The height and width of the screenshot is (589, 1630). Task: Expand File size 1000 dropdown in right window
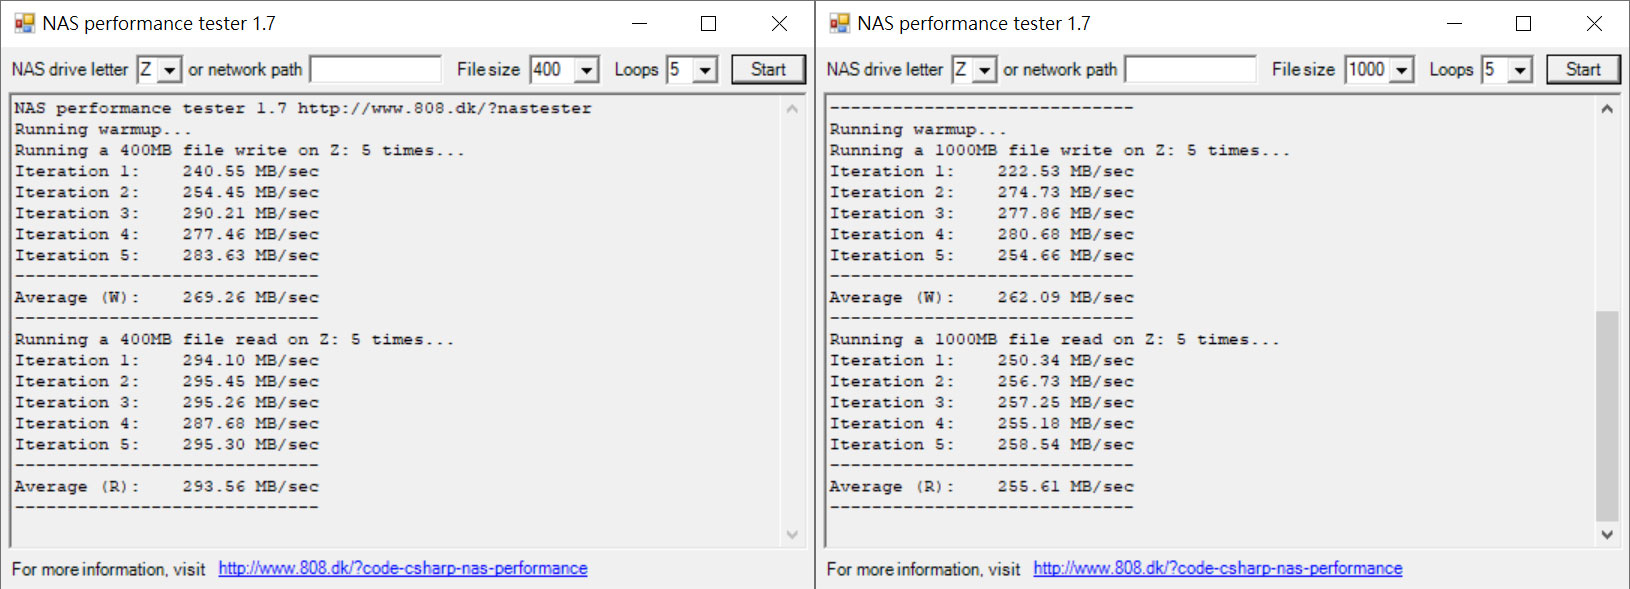click(1403, 70)
